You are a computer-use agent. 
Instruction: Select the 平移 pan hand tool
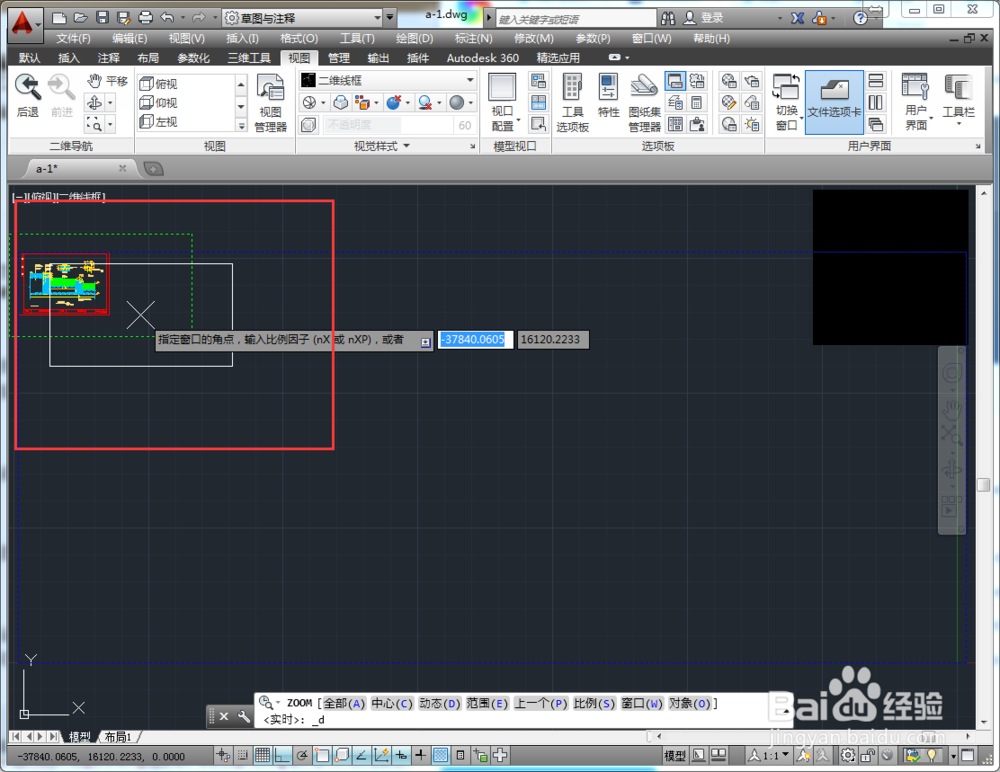[108, 81]
